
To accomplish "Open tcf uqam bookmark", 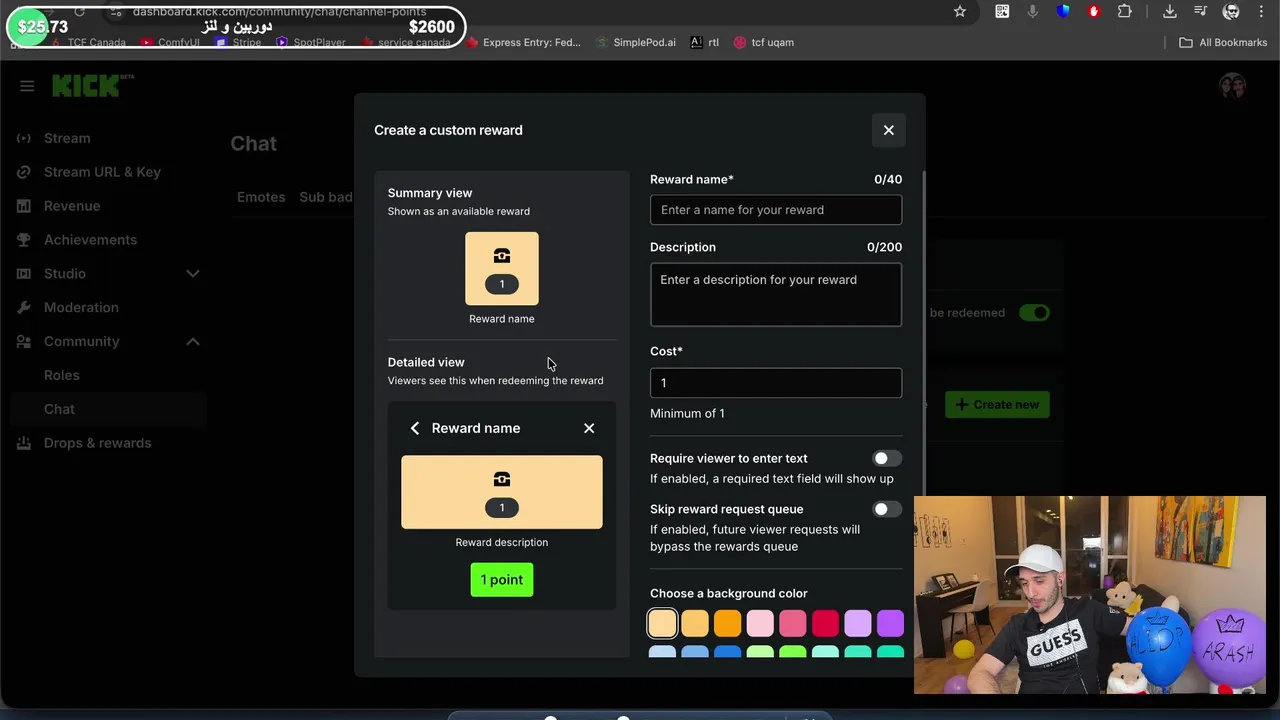I will click(x=764, y=43).
